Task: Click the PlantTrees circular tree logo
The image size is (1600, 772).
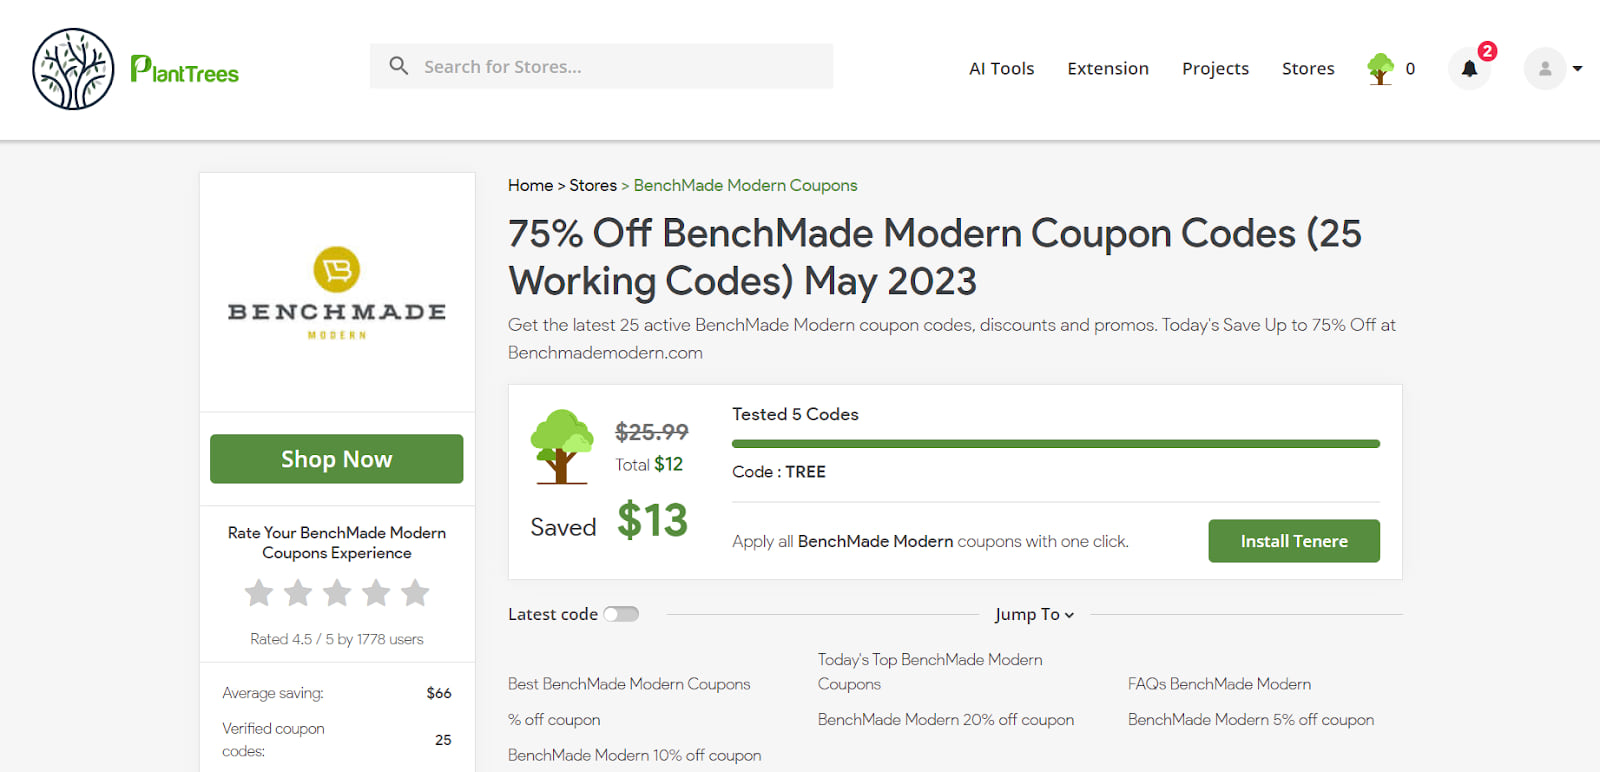Action: [x=73, y=69]
